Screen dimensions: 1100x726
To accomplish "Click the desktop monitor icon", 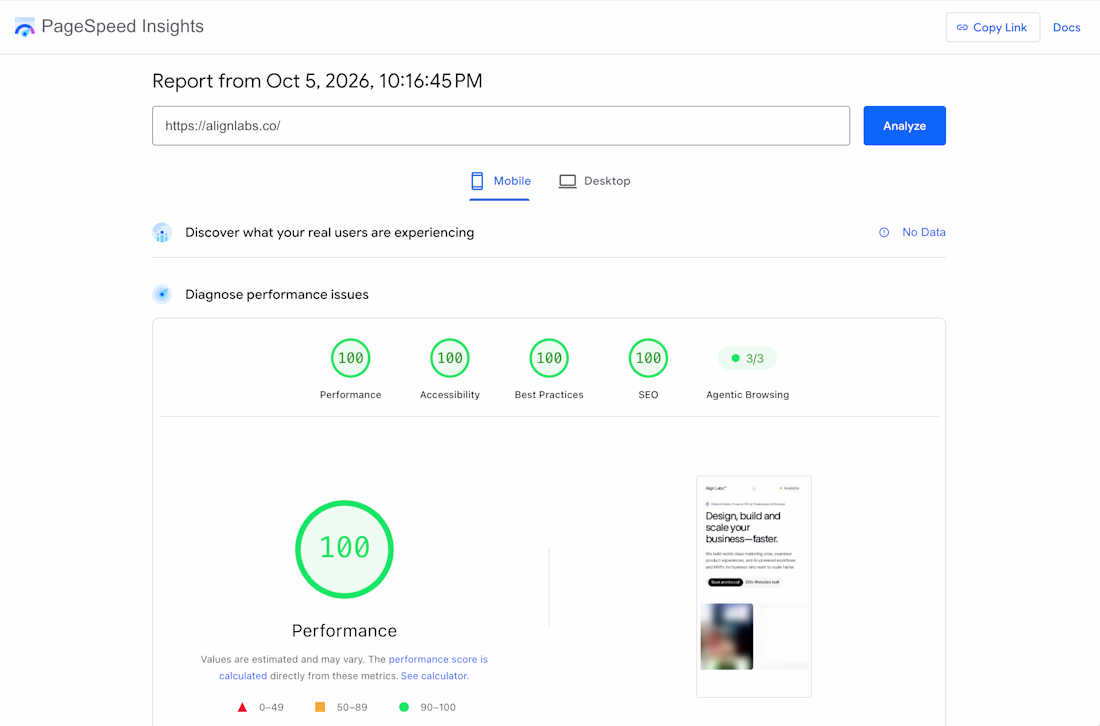I will [x=568, y=181].
